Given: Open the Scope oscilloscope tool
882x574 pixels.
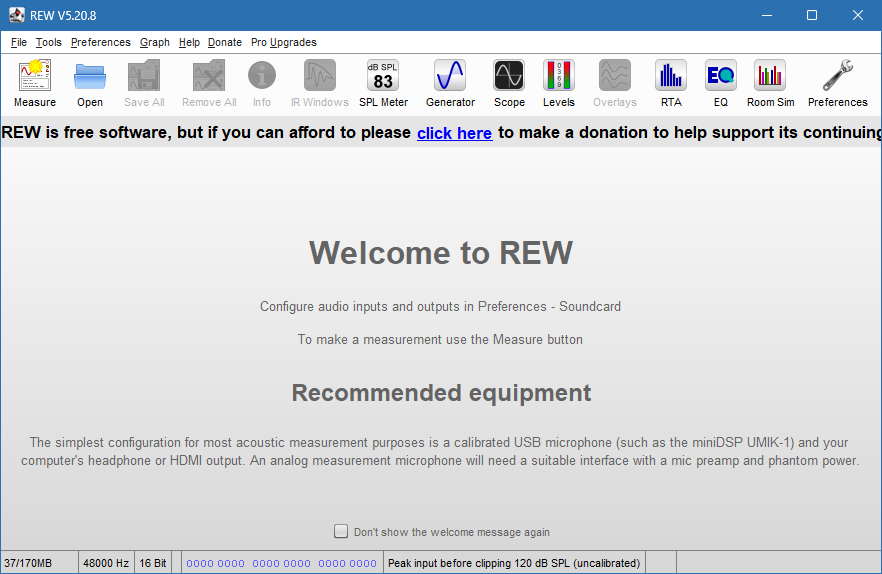Looking at the screenshot, I should (x=509, y=76).
